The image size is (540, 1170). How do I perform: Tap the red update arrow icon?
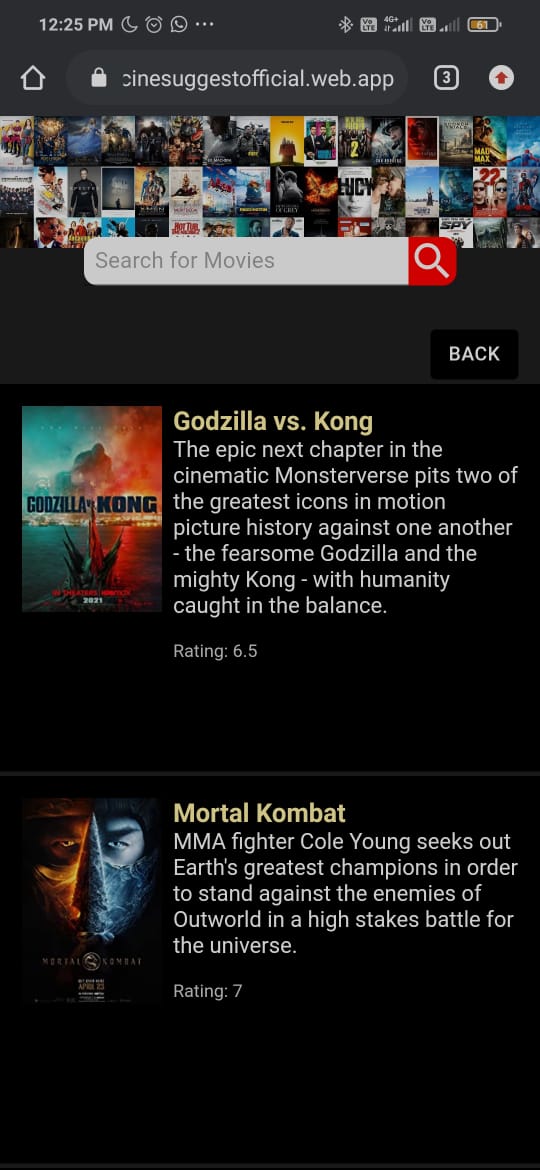coord(501,78)
